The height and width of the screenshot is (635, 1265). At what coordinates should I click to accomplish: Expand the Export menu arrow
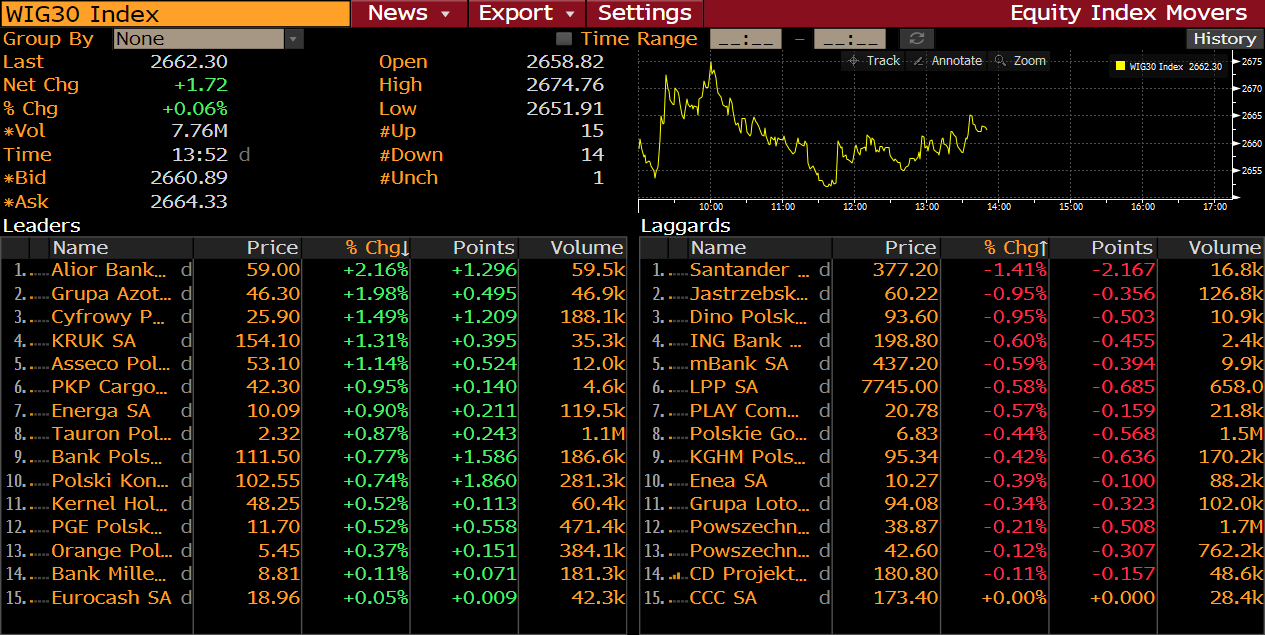coord(570,14)
